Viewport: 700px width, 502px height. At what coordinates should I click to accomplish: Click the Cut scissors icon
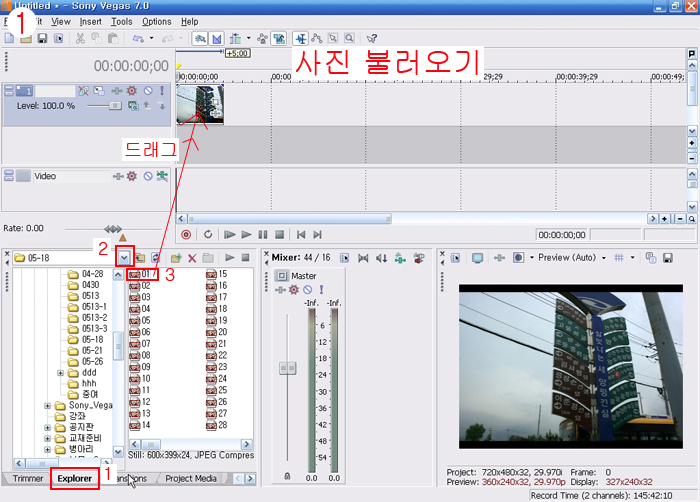tap(80, 39)
